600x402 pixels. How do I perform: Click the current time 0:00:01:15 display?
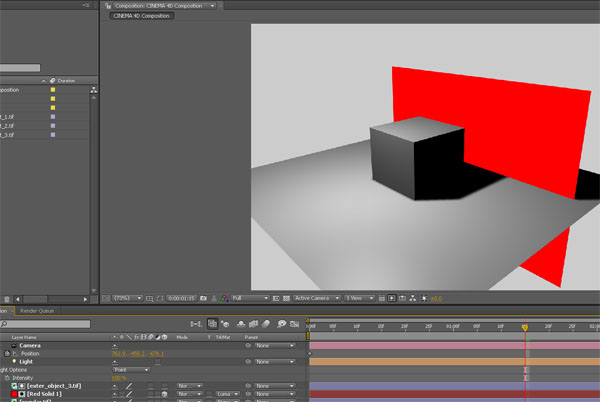tap(181, 298)
